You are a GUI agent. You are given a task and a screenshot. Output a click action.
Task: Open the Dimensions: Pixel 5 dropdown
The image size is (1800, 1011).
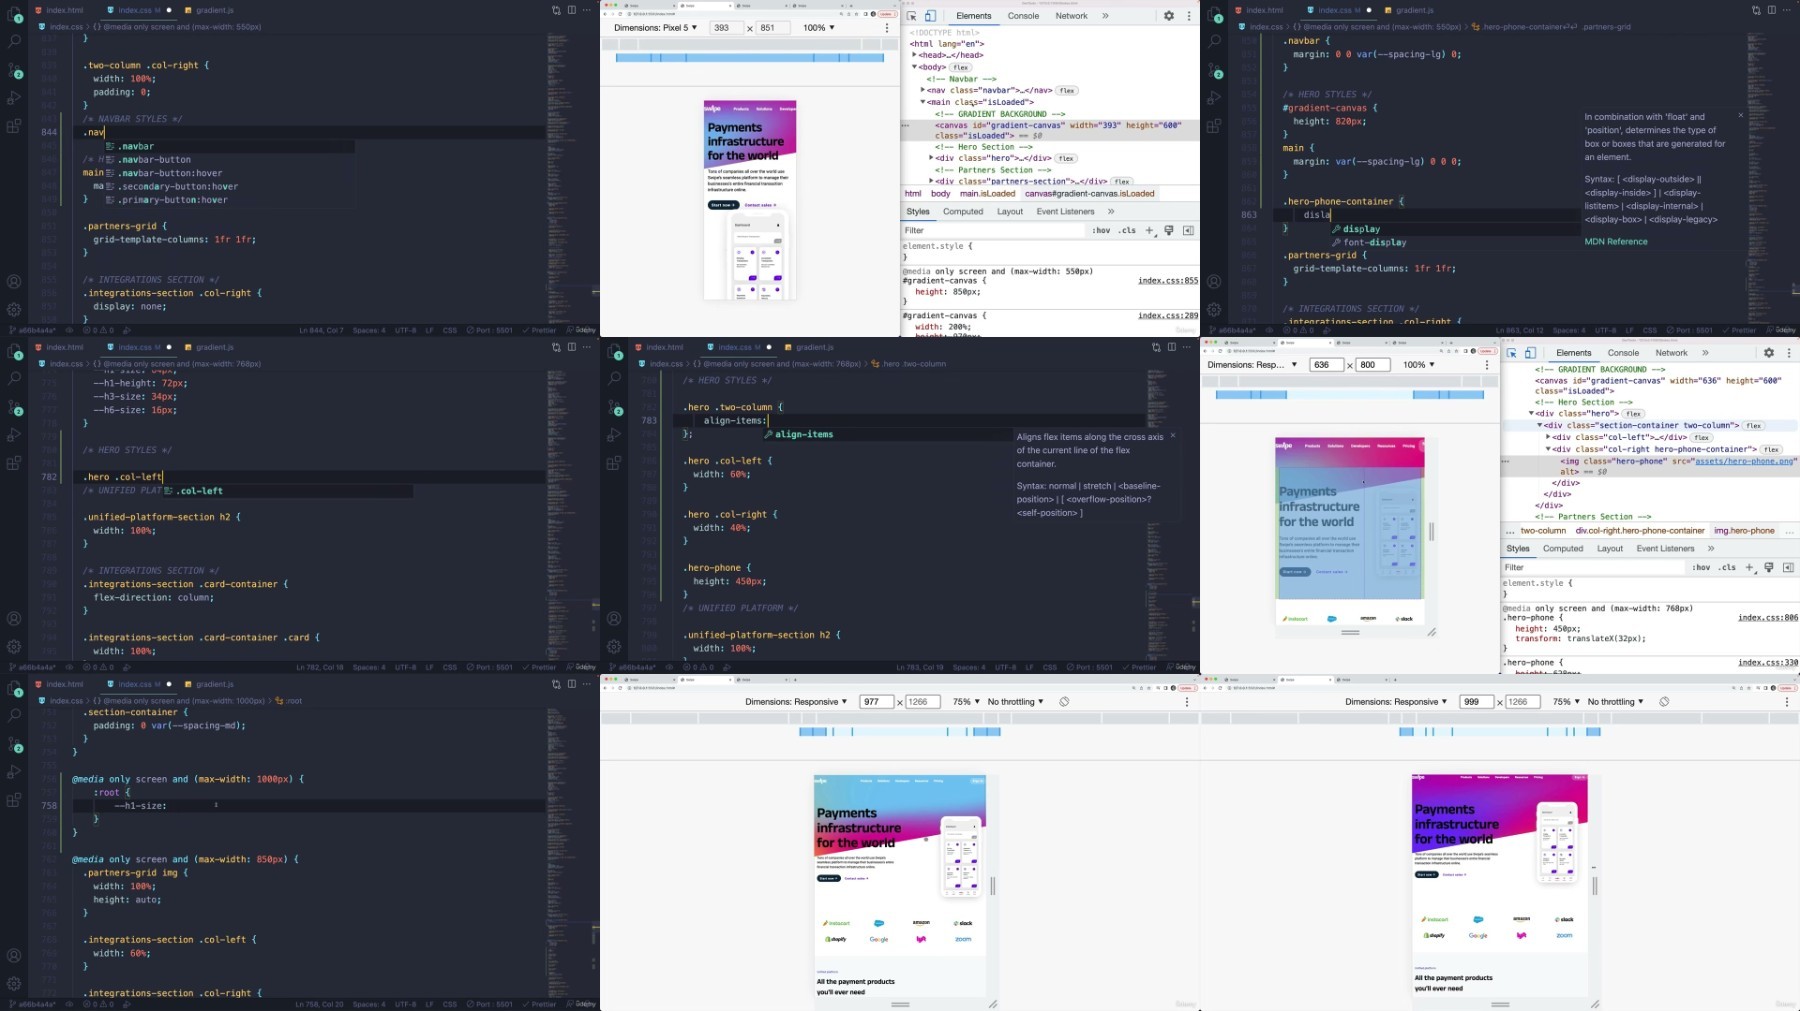[x=656, y=28]
